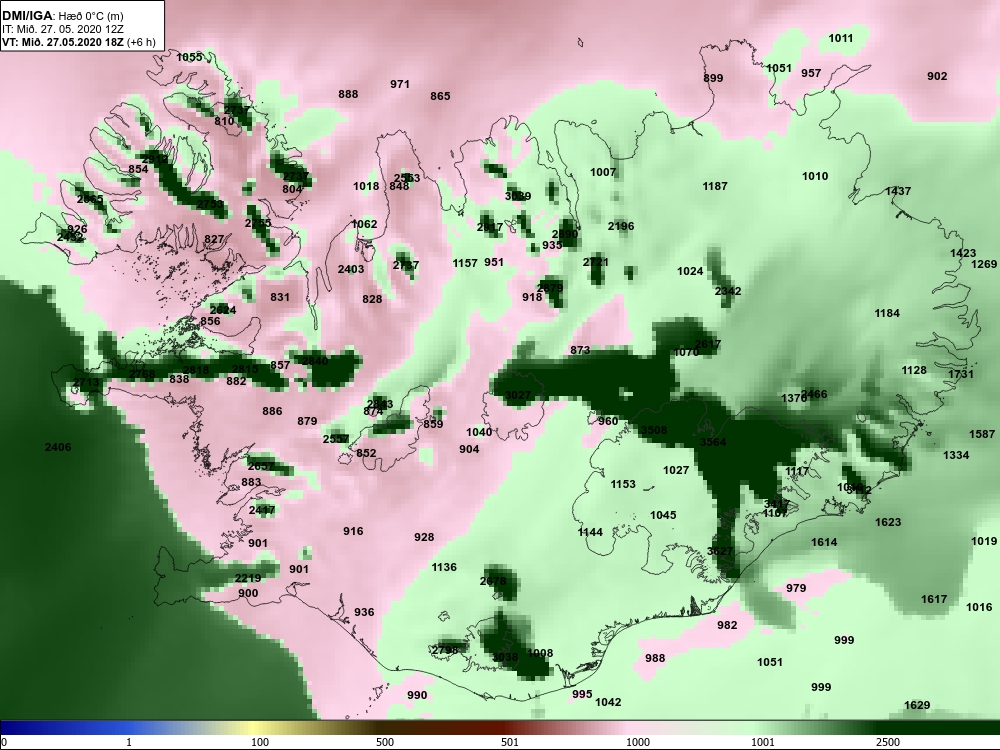This screenshot has width=1000, height=750.
Task: Click the map value 1011
Action: (841, 38)
